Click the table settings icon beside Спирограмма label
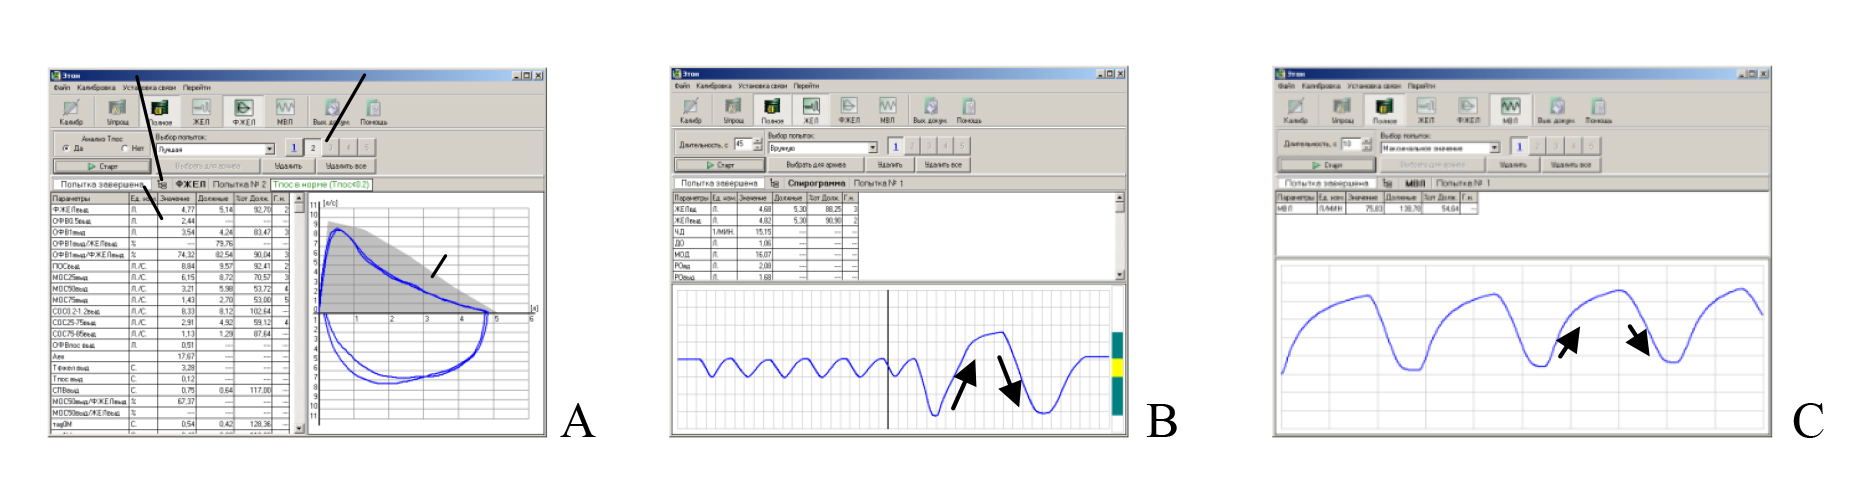Viewport: 1857px width, 484px height. pyautogui.click(x=774, y=184)
